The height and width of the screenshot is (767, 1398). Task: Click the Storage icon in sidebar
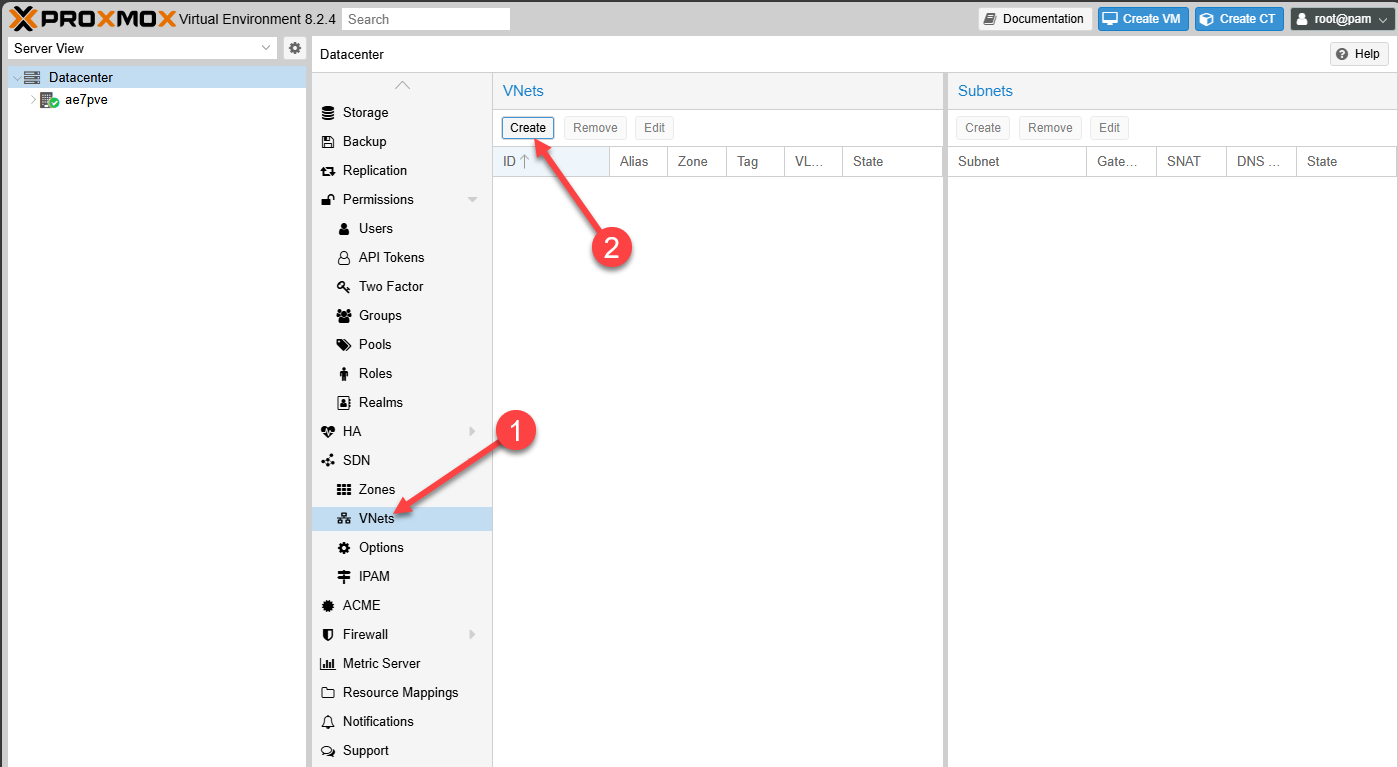328,113
